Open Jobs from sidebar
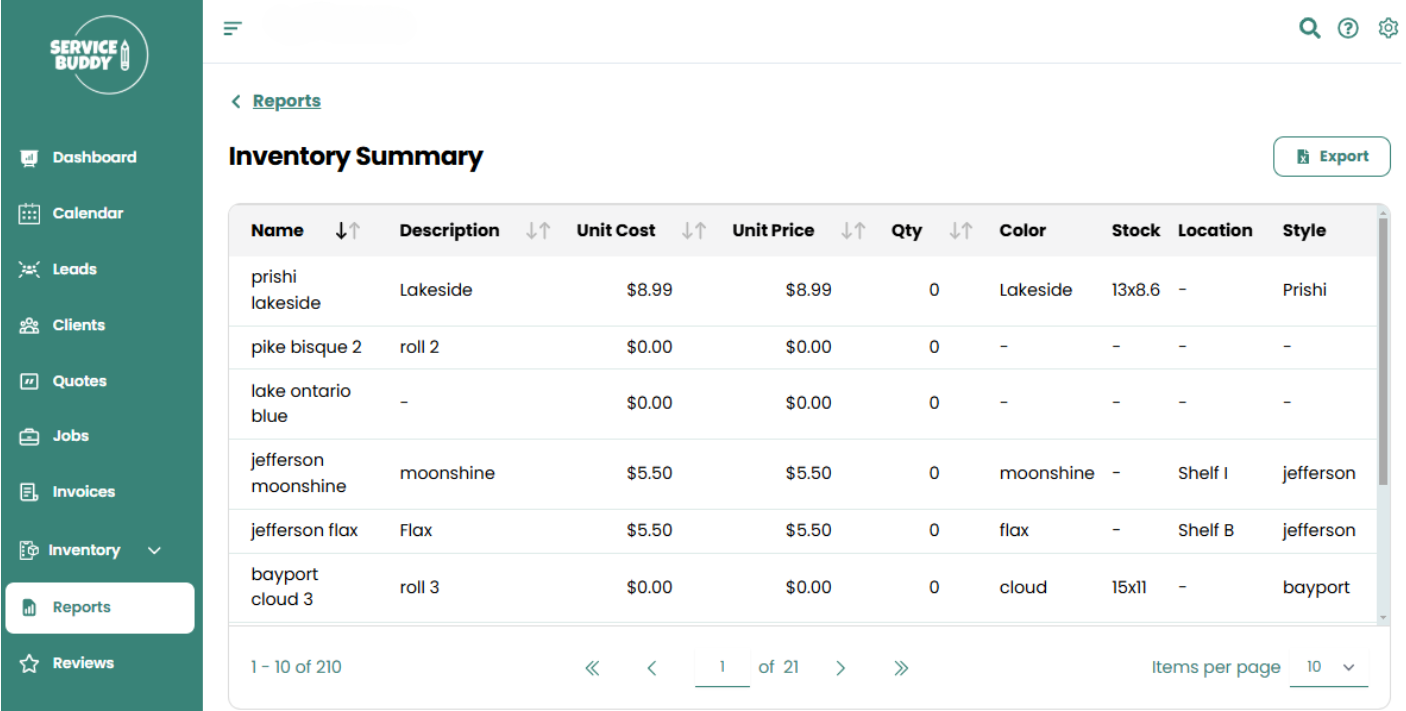 click(x=71, y=437)
